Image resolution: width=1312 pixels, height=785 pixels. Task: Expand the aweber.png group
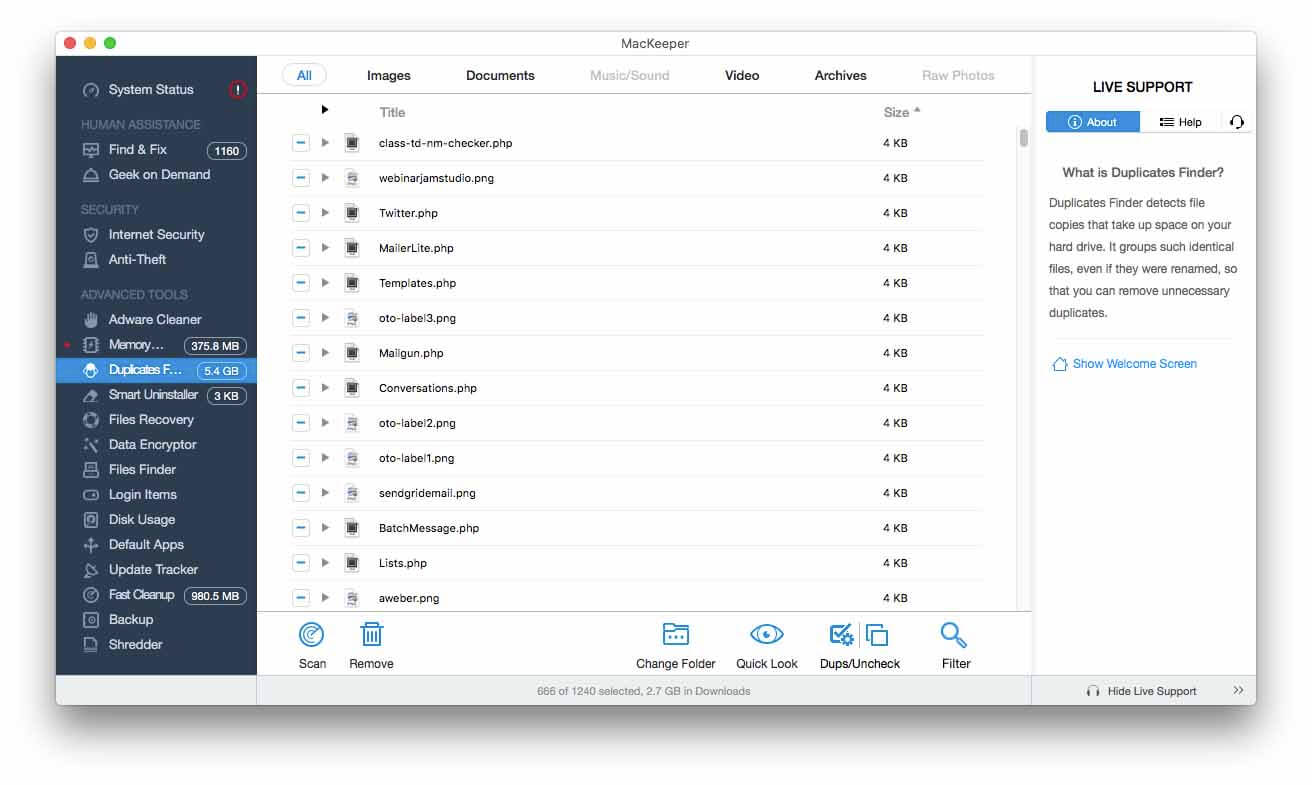pyautogui.click(x=325, y=598)
